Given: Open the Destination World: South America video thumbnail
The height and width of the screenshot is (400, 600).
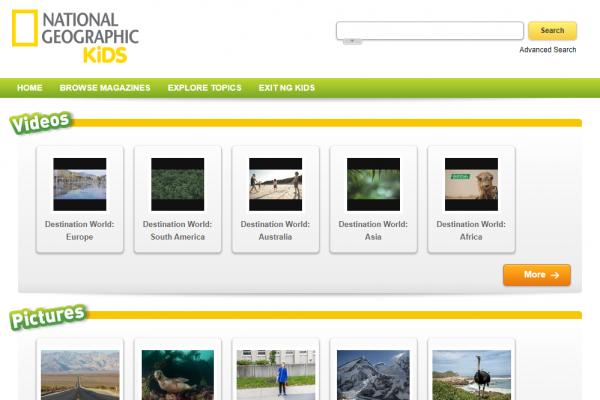Looking at the screenshot, I should point(178,184).
